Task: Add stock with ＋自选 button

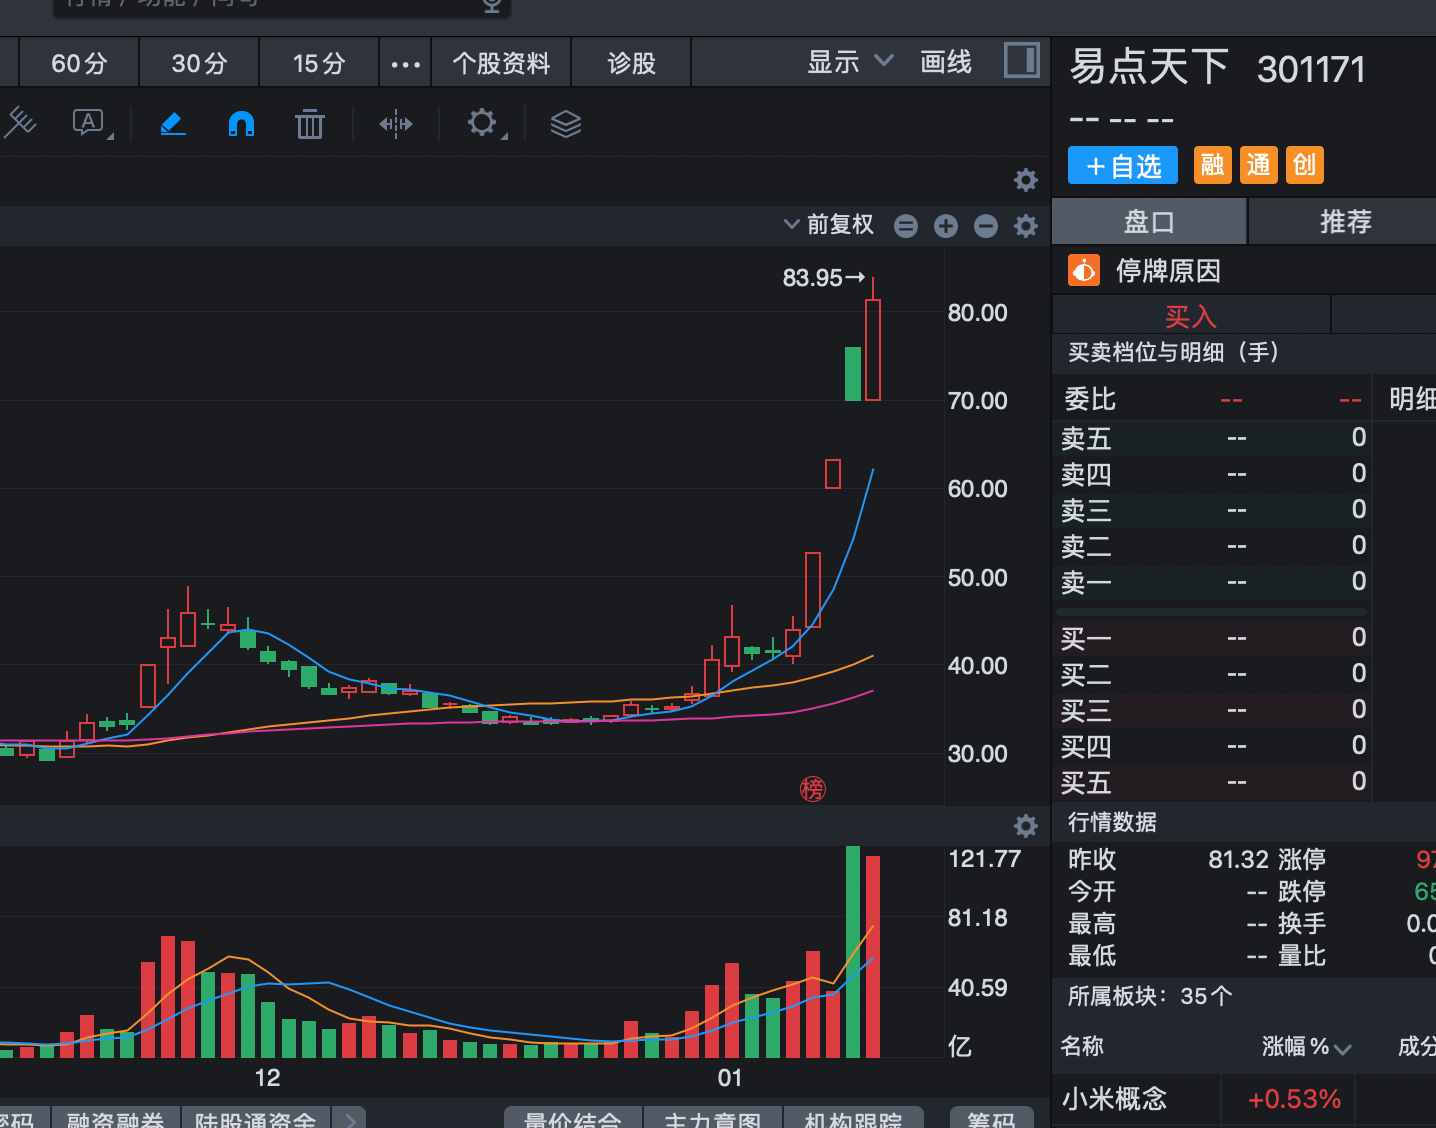Action: click(1123, 165)
